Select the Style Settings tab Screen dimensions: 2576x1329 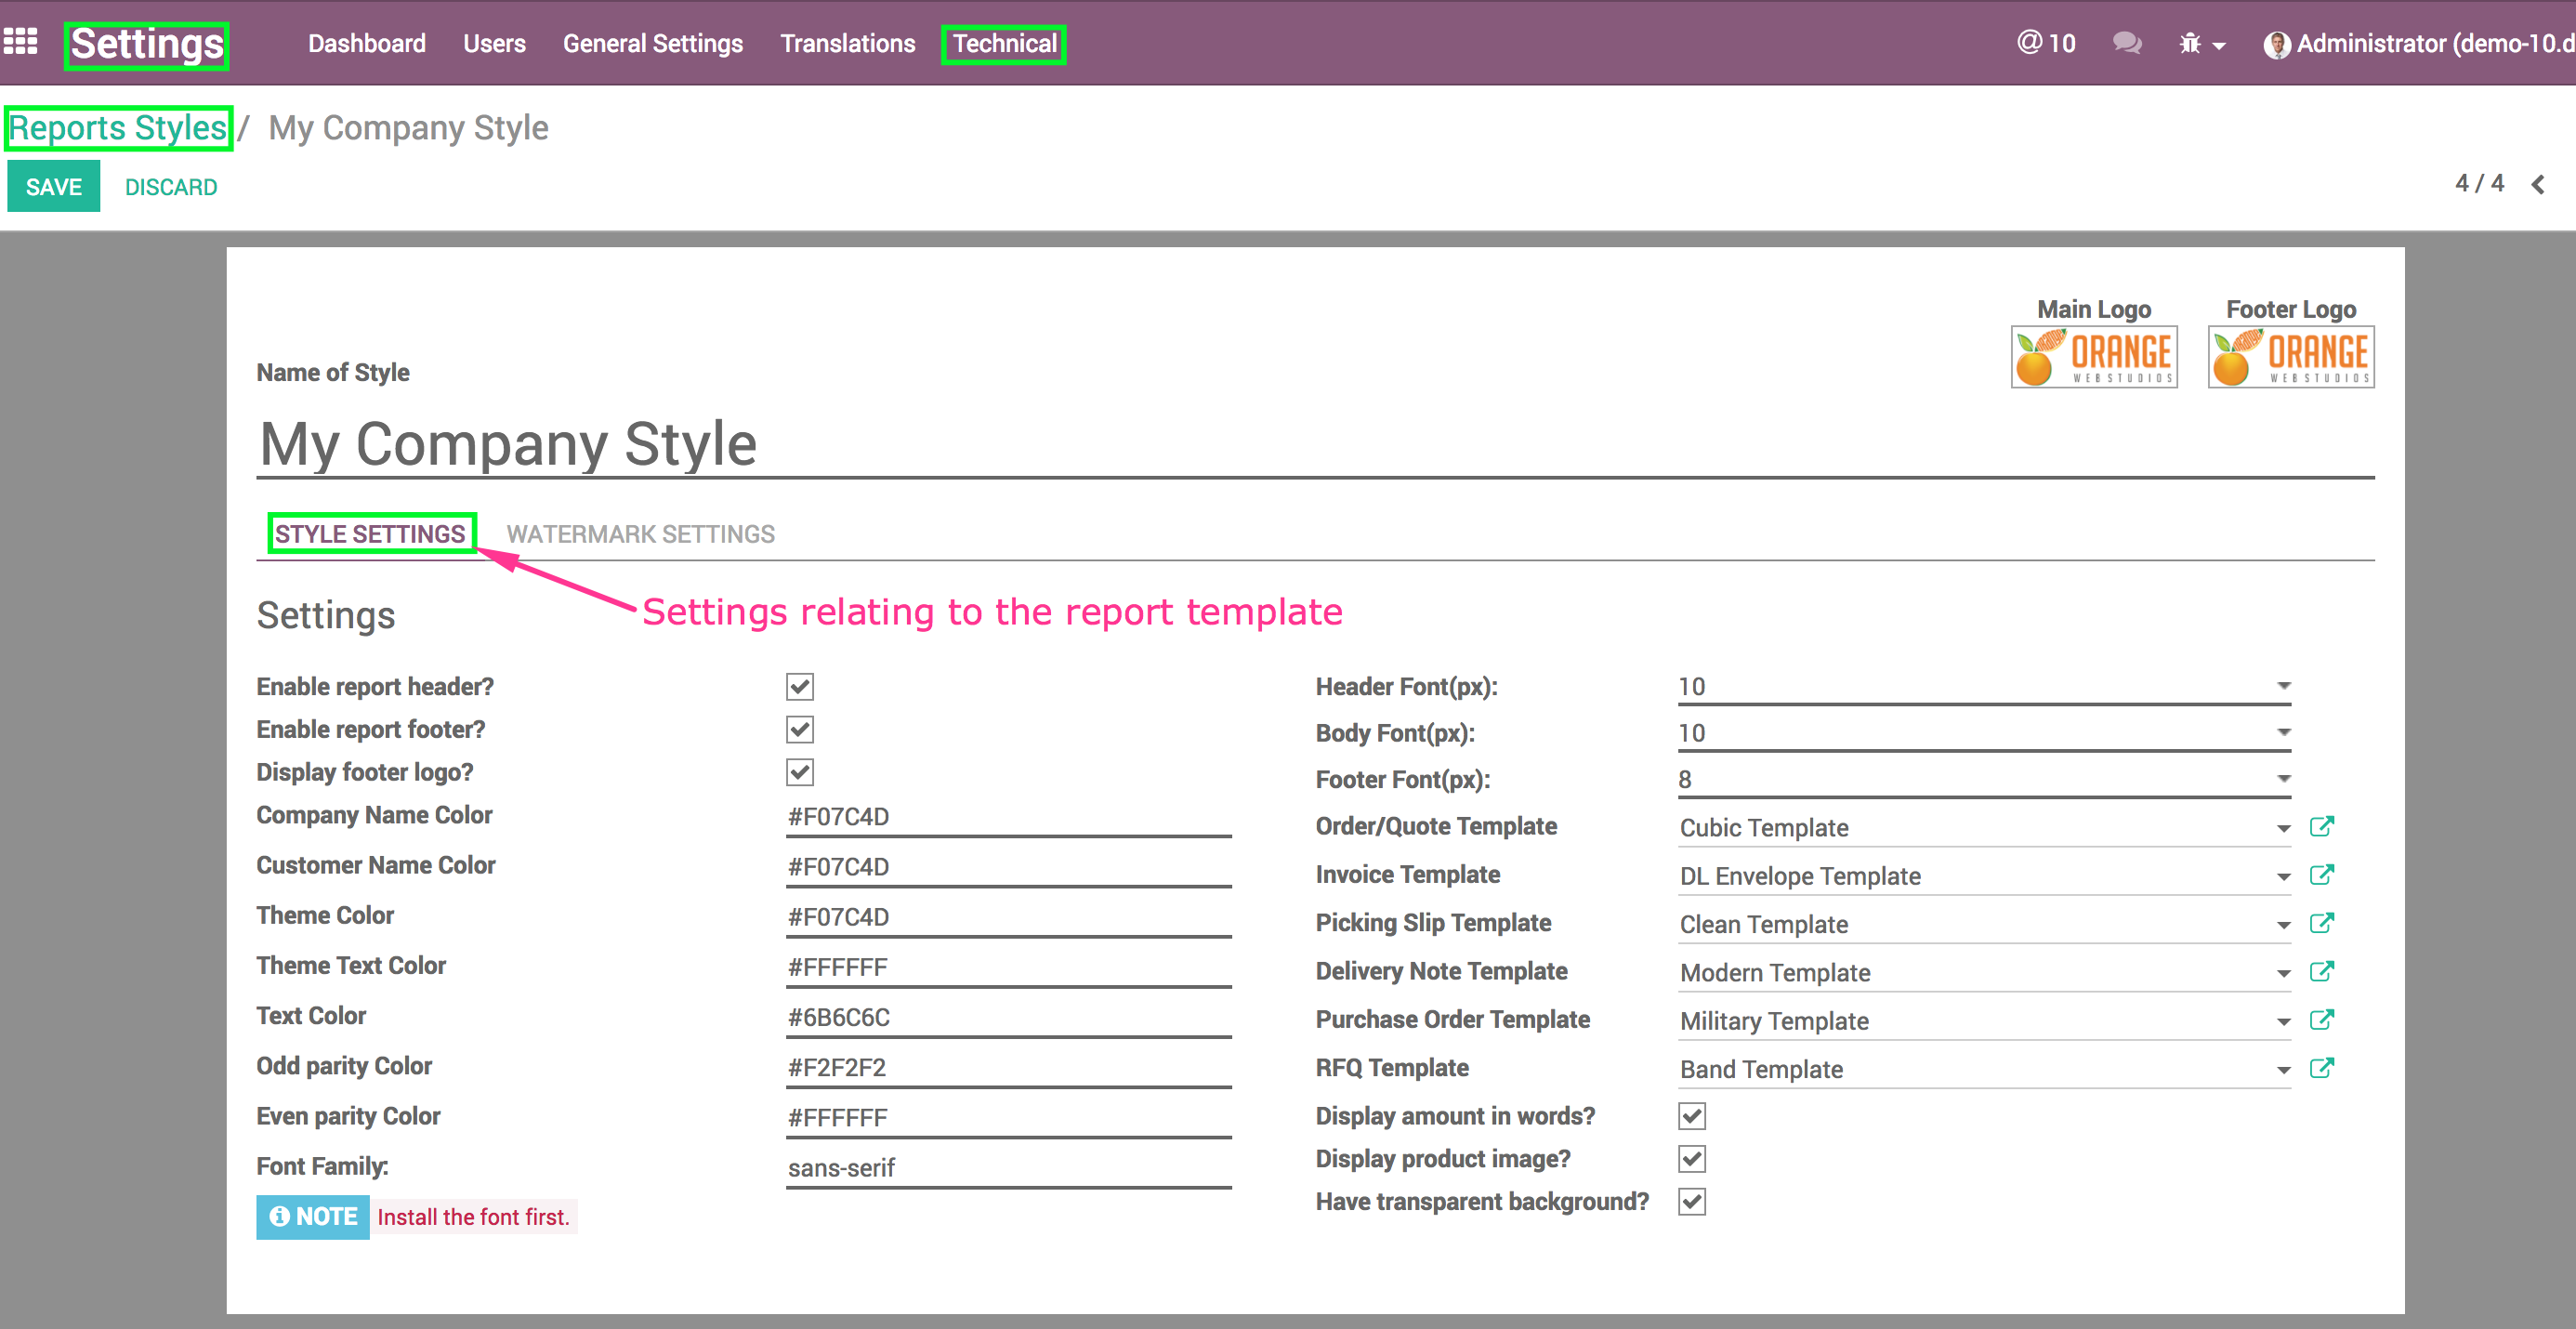(x=370, y=534)
